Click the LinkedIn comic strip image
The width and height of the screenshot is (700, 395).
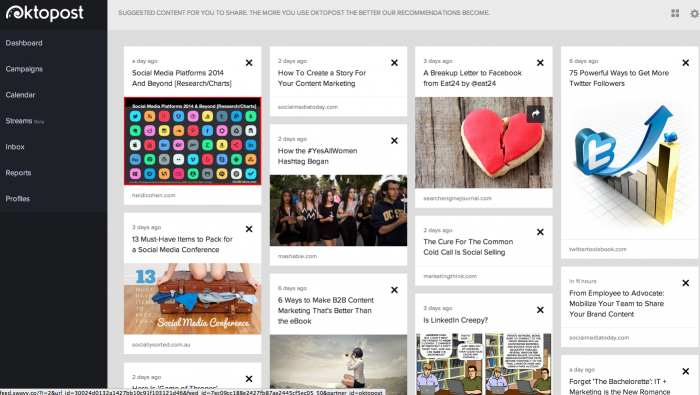point(484,364)
